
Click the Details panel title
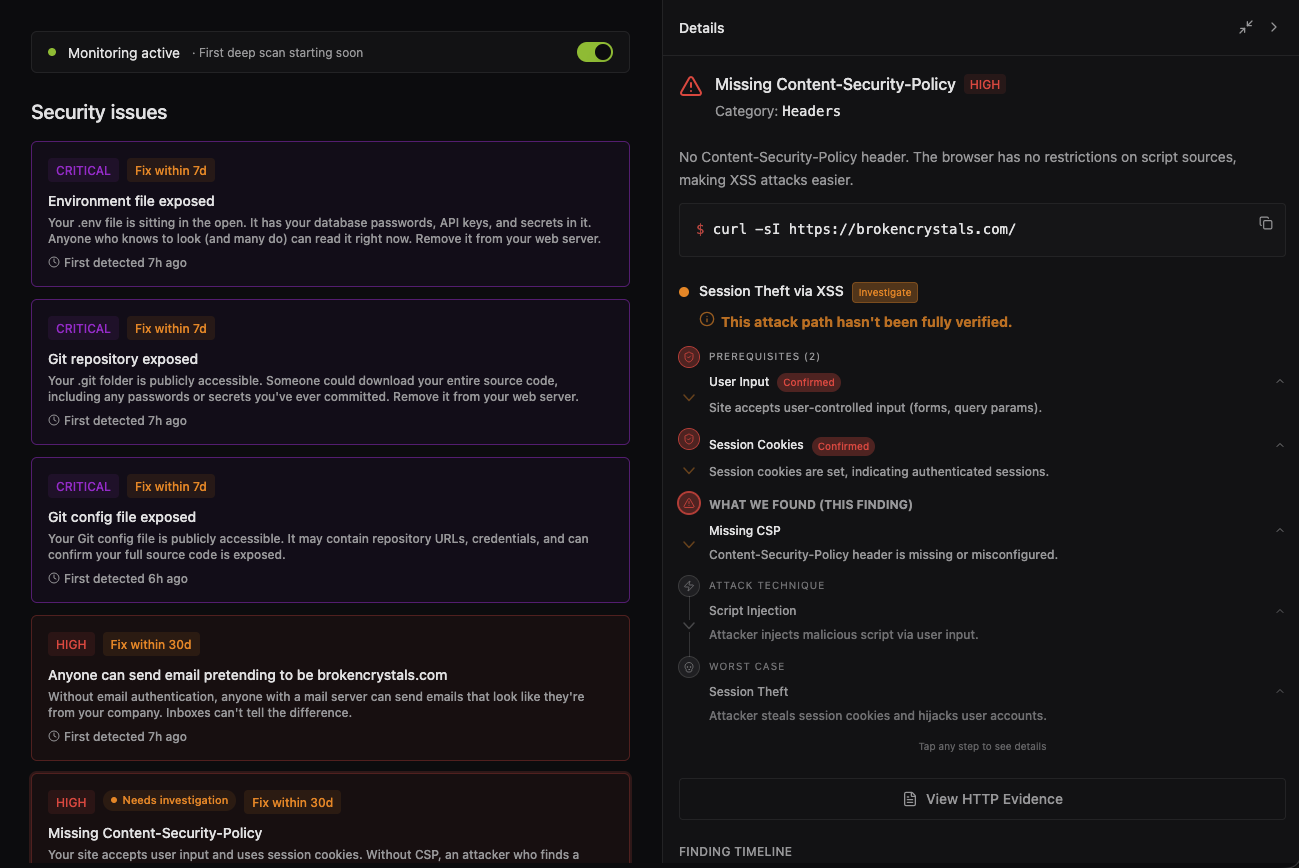(701, 28)
